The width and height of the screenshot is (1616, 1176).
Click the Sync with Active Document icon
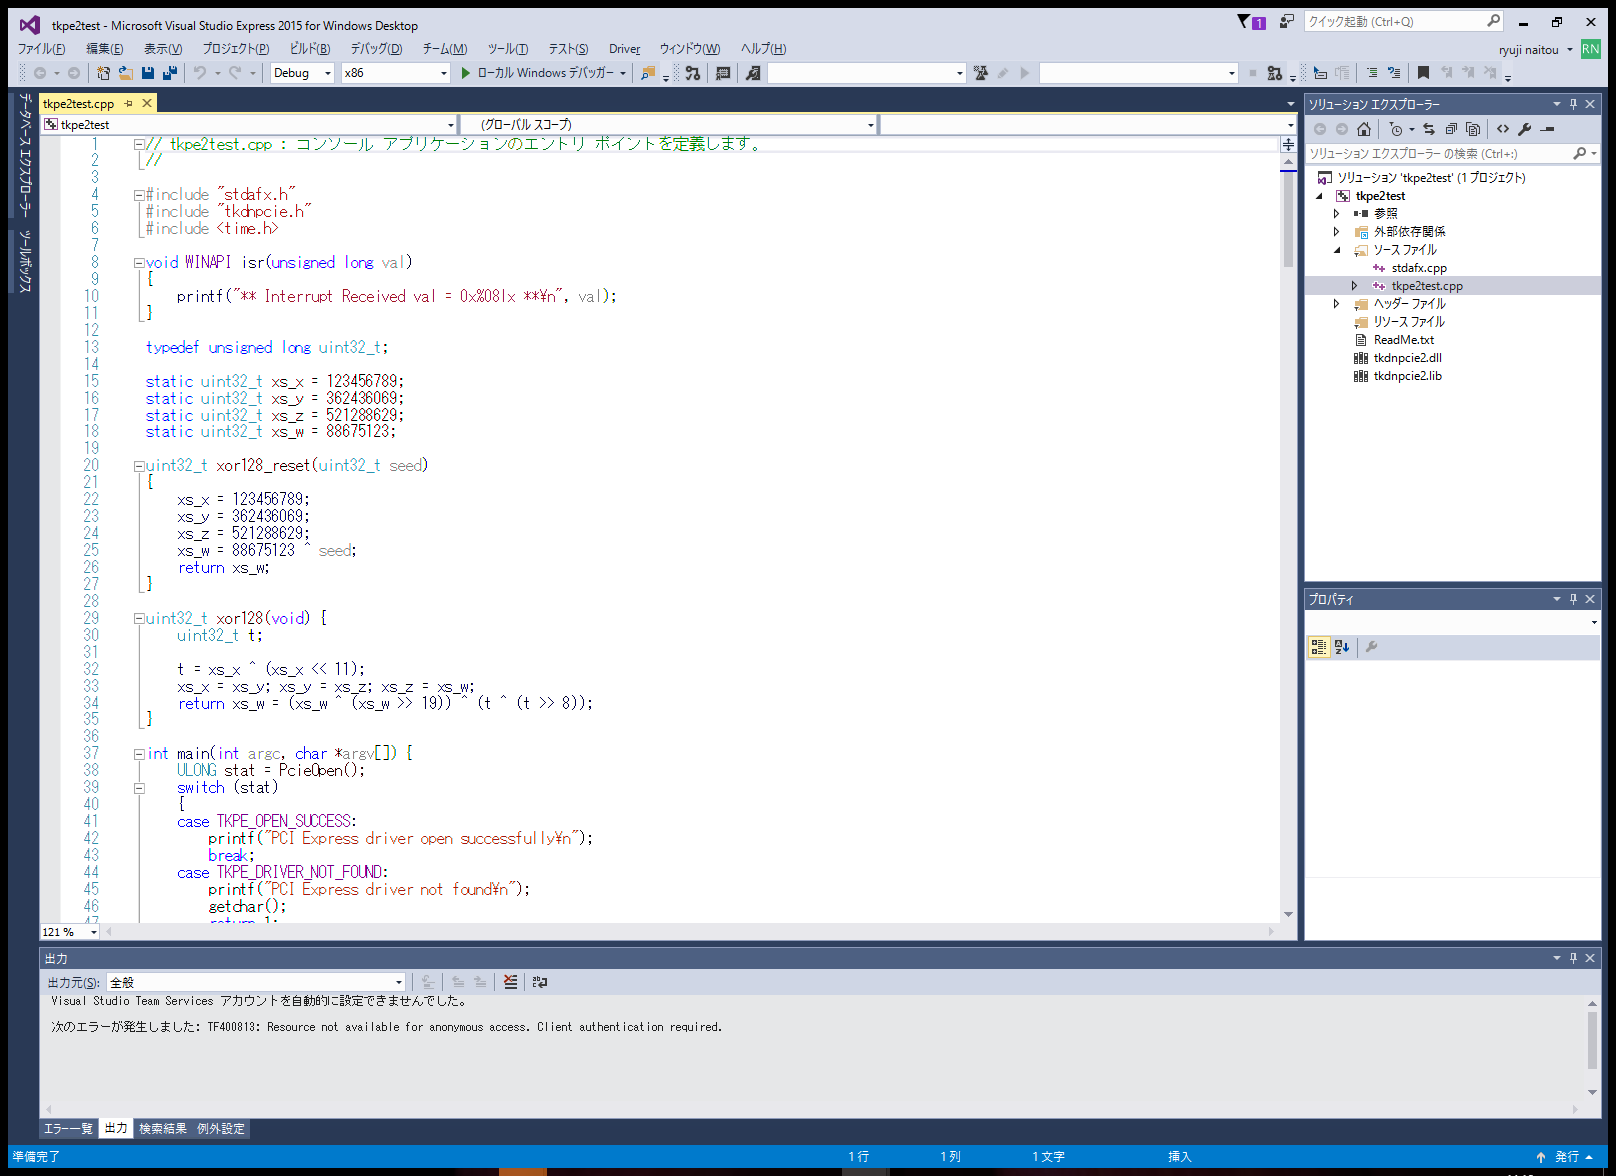[x=1429, y=129]
